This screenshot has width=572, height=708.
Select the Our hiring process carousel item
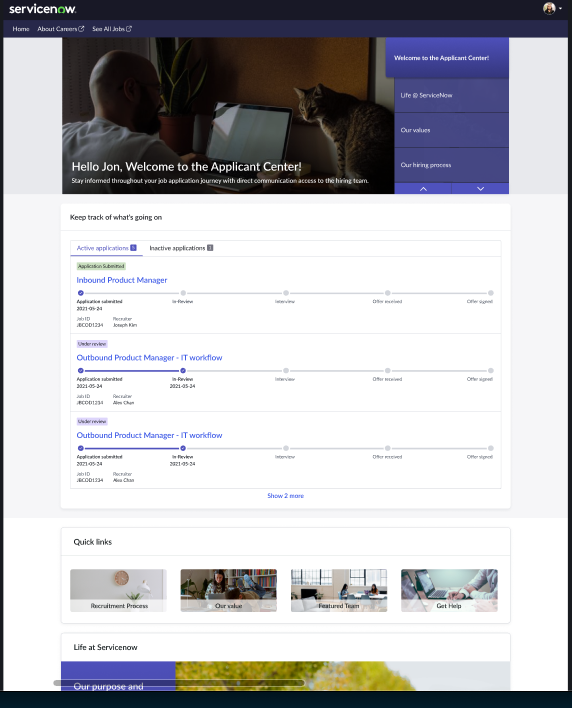click(x=451, y=165)
